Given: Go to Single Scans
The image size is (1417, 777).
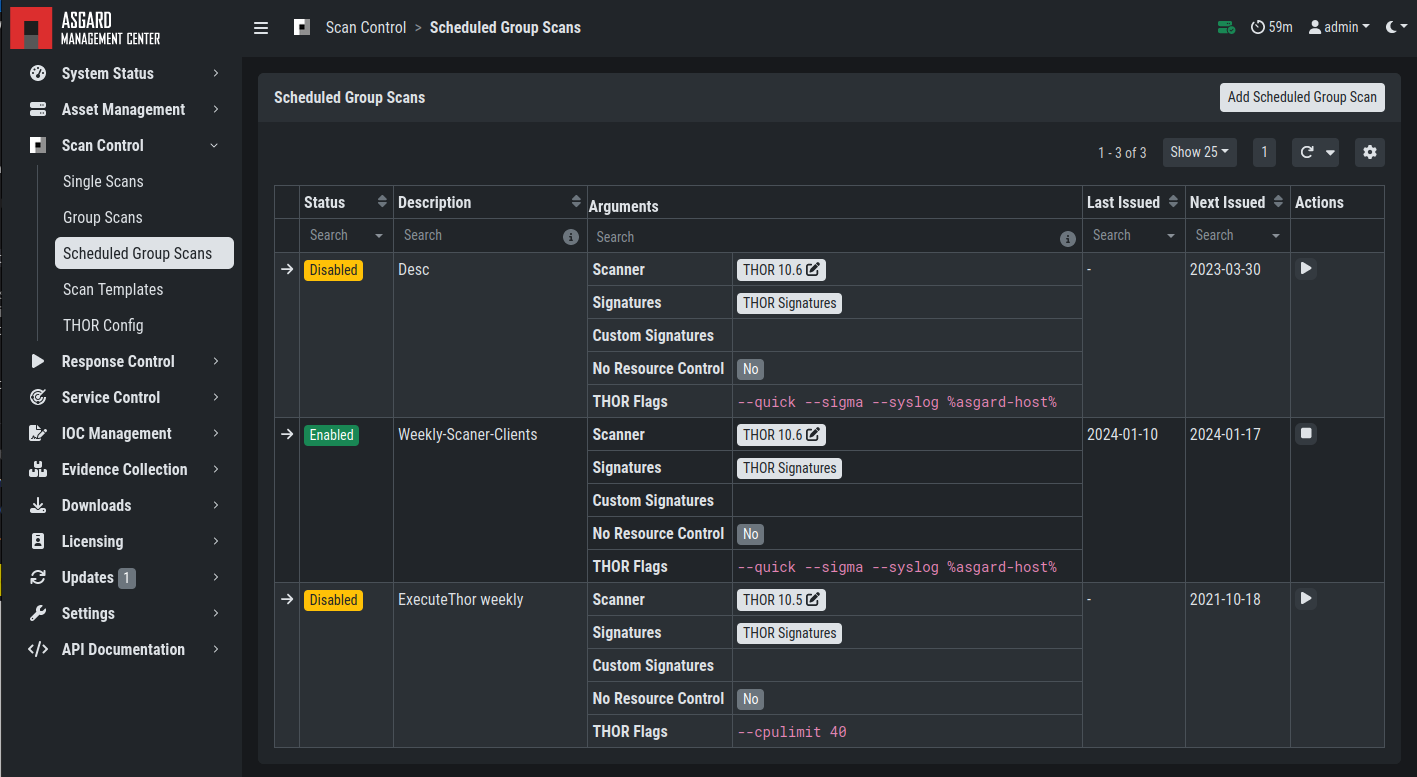Looking at the screenshot, I should tap(103, 181).
